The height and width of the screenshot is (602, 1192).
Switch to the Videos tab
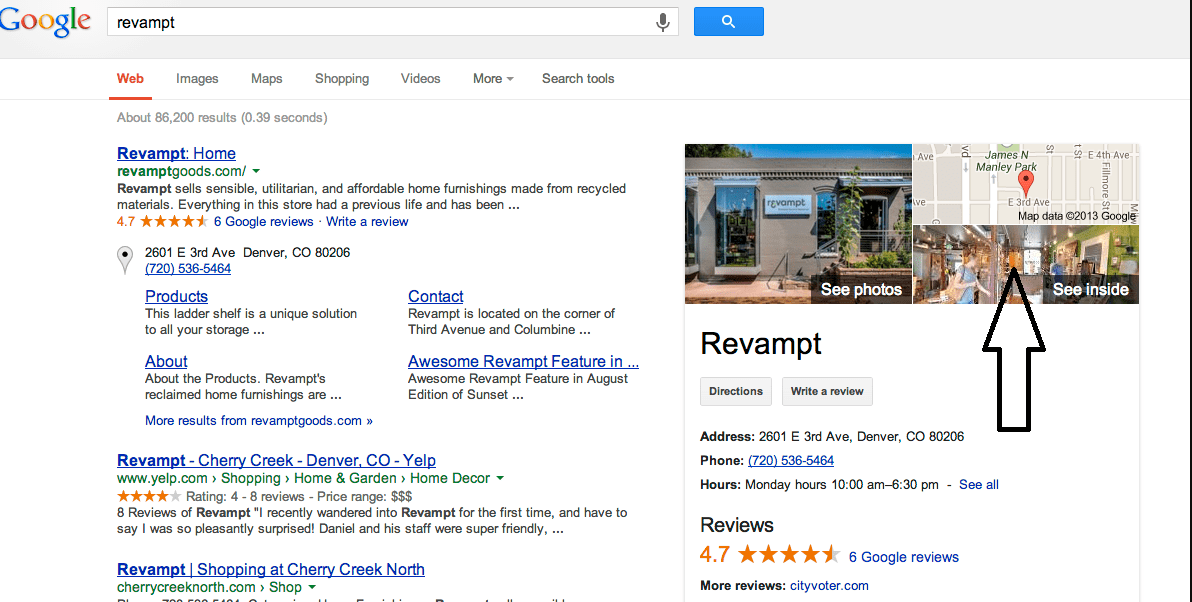(420, 78)
